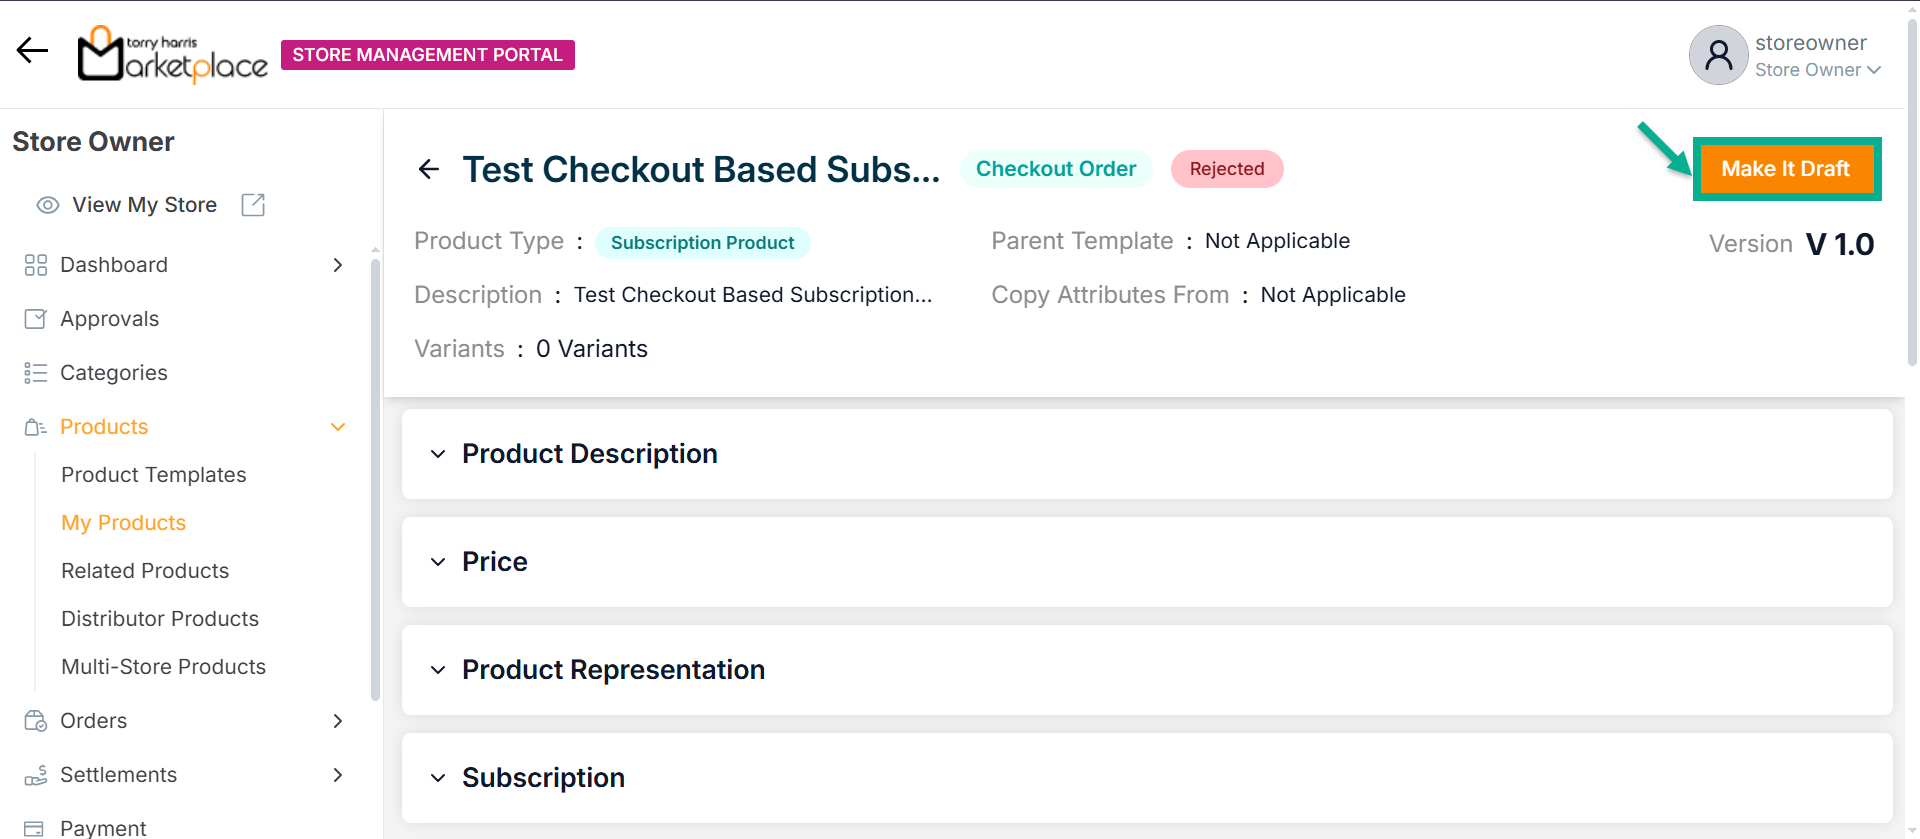The height and width of the screenshot is (839, 1920).
Task: Expand the Price section
Action: click(x=438, y=562)
